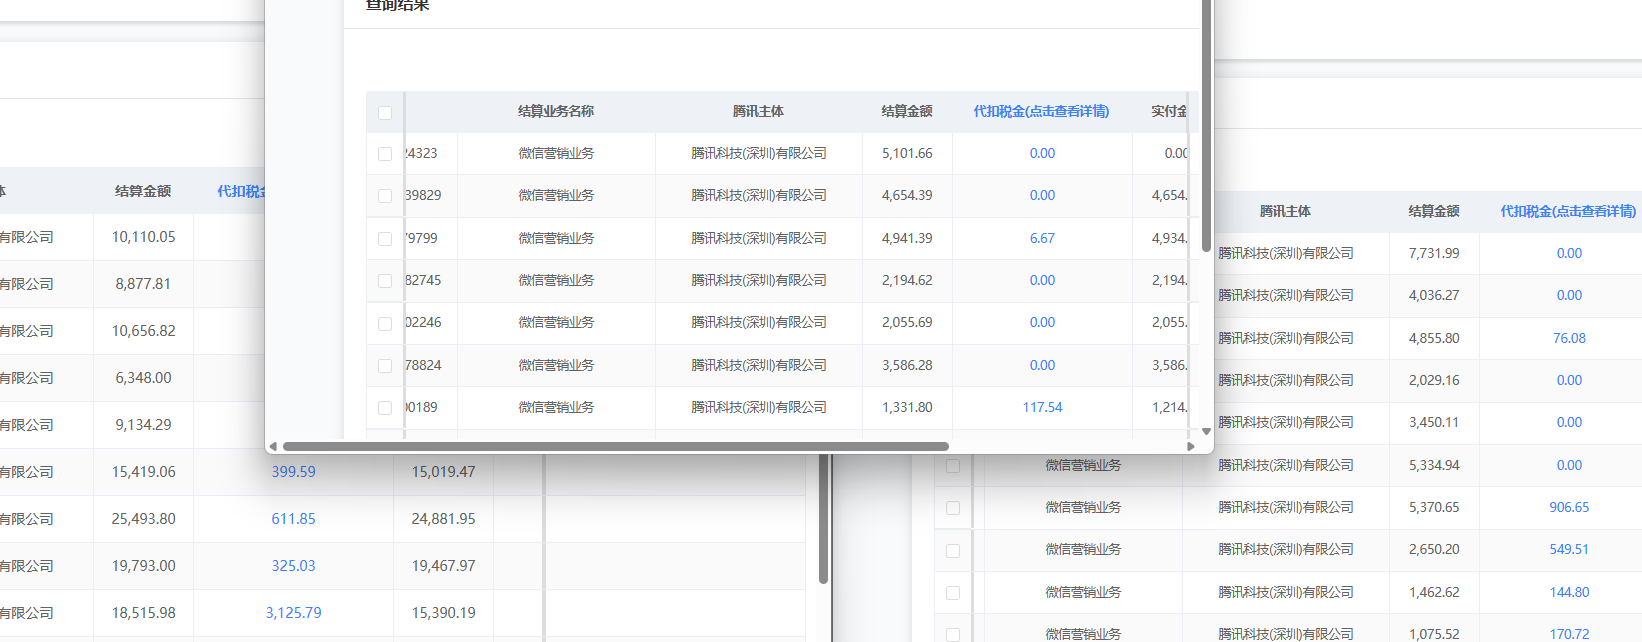Click the left window's vertical scrollbar thumb

pos(823,518)
